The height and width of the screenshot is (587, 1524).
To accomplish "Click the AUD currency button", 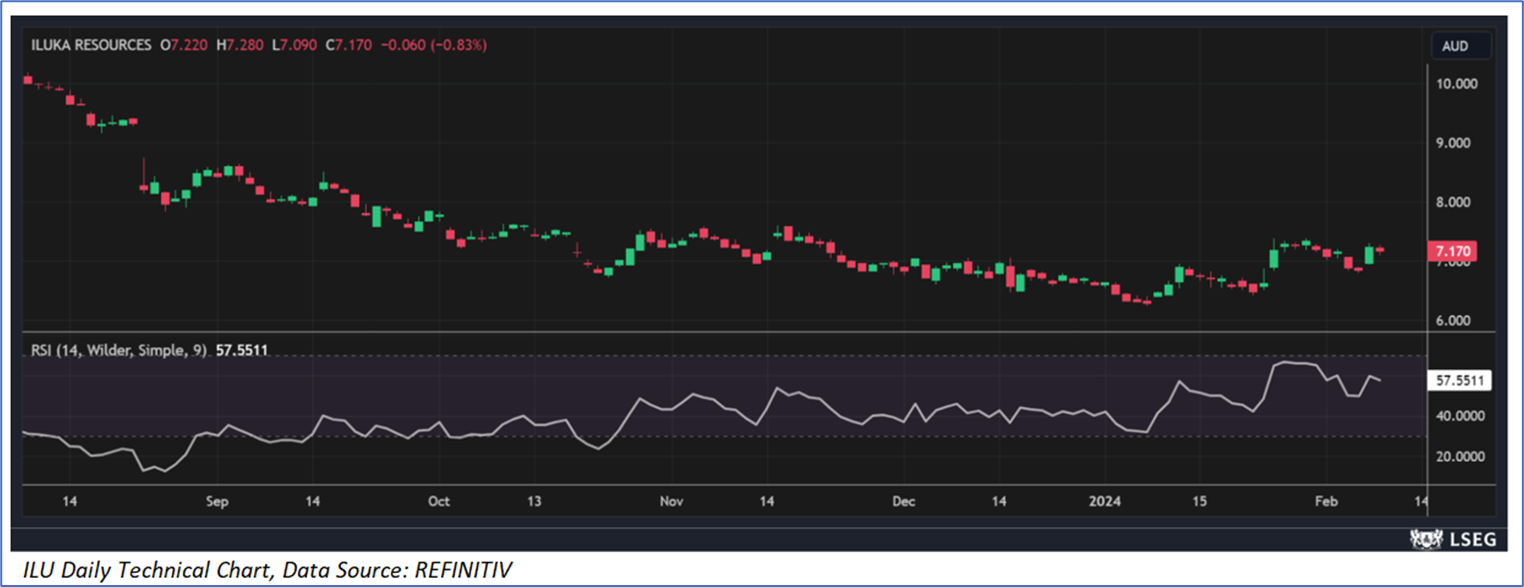I will point(1461,46).
